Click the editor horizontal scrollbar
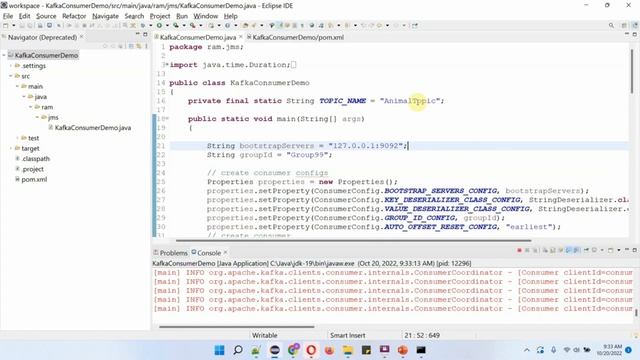The width and height of the screenshot is (640, 360). (x=353, y=240)
